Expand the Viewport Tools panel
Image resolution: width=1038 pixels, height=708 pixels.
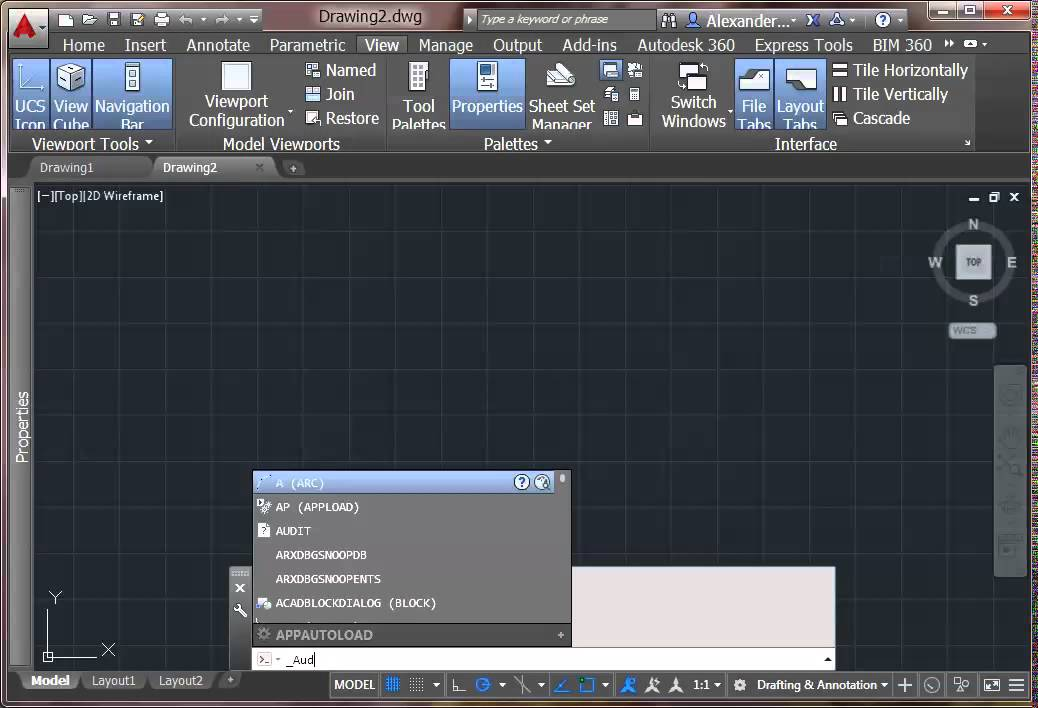tap(92, 144)
